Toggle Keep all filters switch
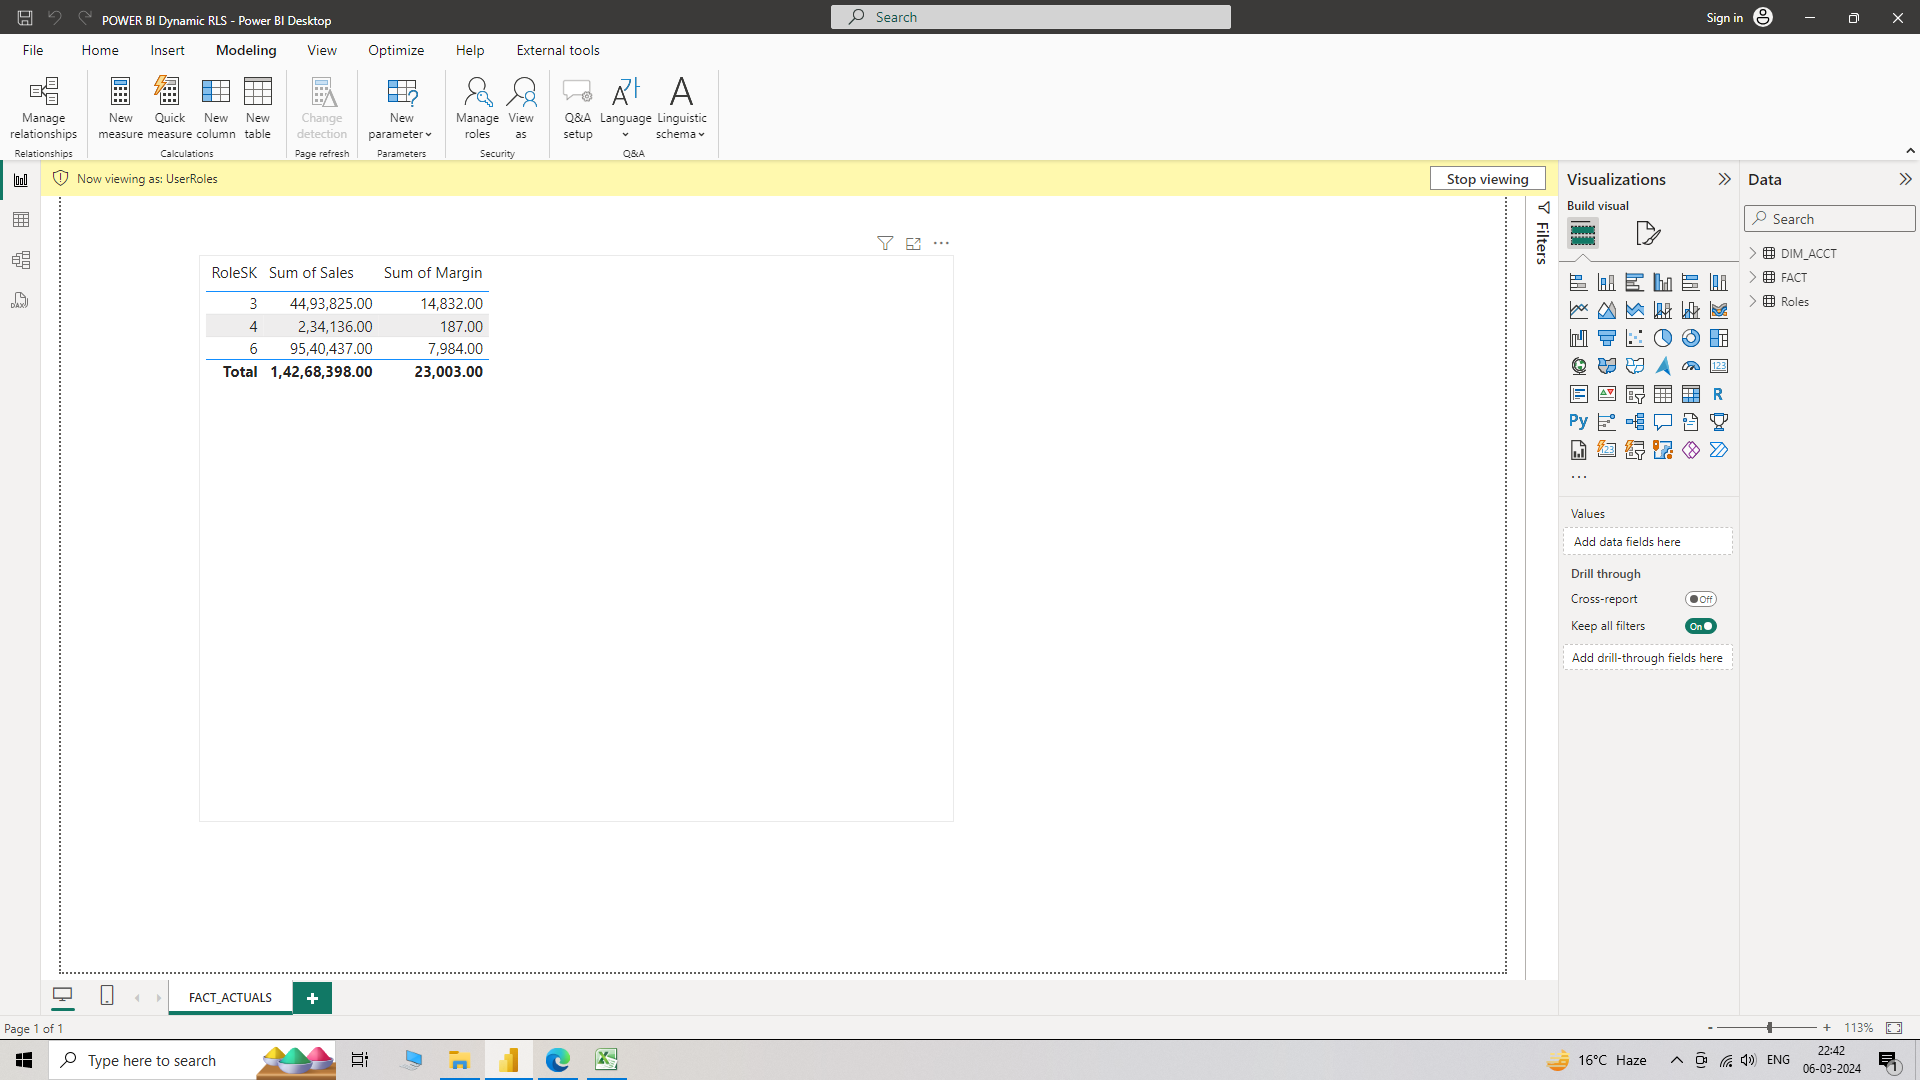Screen dimensions: 1920x1080 click(1700, 626)
